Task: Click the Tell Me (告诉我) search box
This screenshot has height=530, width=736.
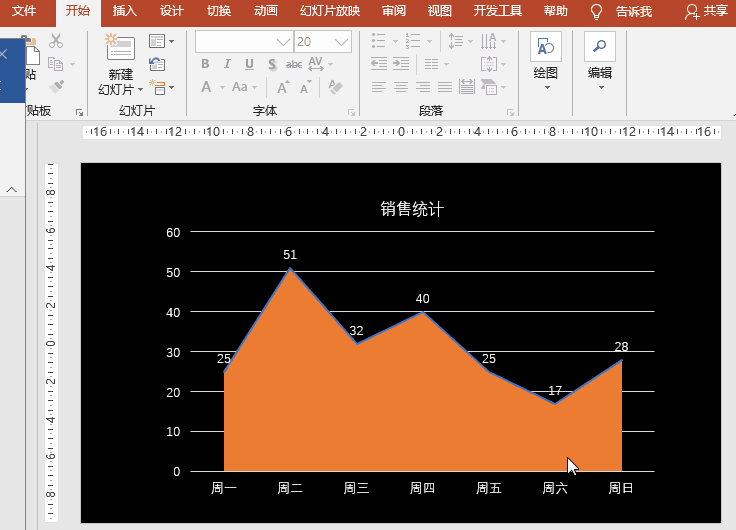Action: click(x=634, y=11)
